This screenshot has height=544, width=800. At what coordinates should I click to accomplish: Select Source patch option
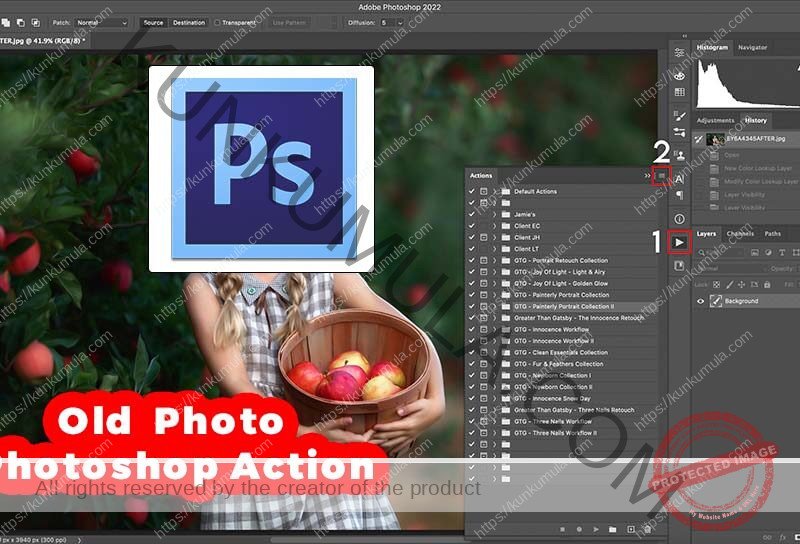(x=153, y=22)
